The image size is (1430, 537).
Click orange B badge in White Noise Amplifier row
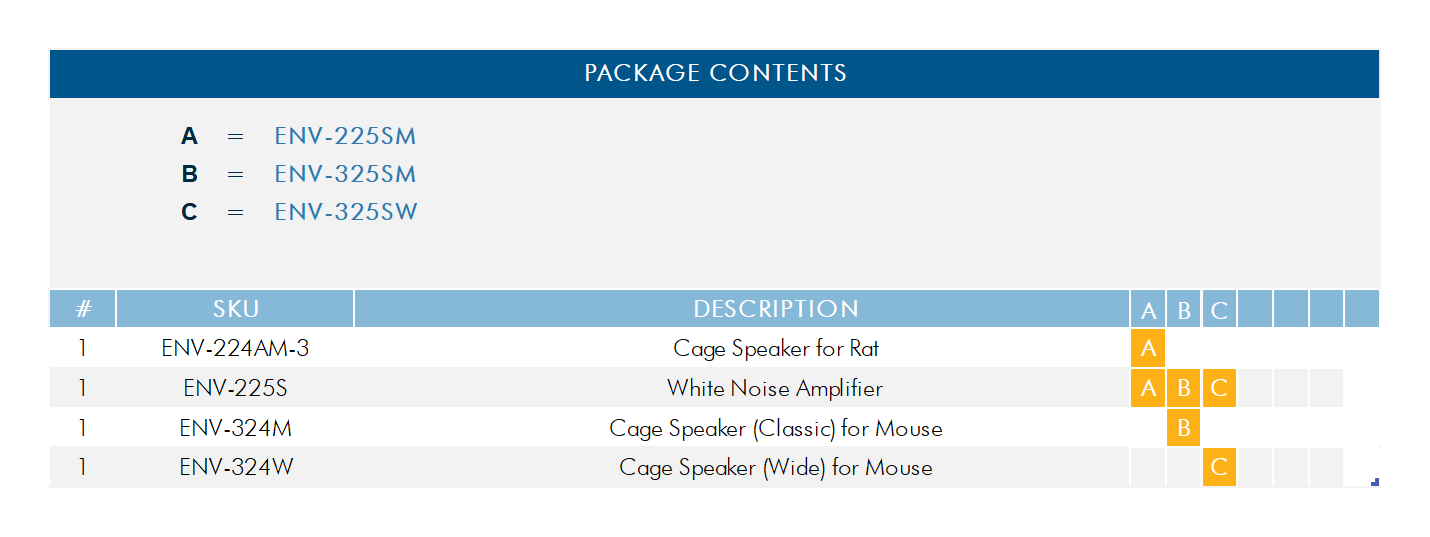tap(1184, 388)
